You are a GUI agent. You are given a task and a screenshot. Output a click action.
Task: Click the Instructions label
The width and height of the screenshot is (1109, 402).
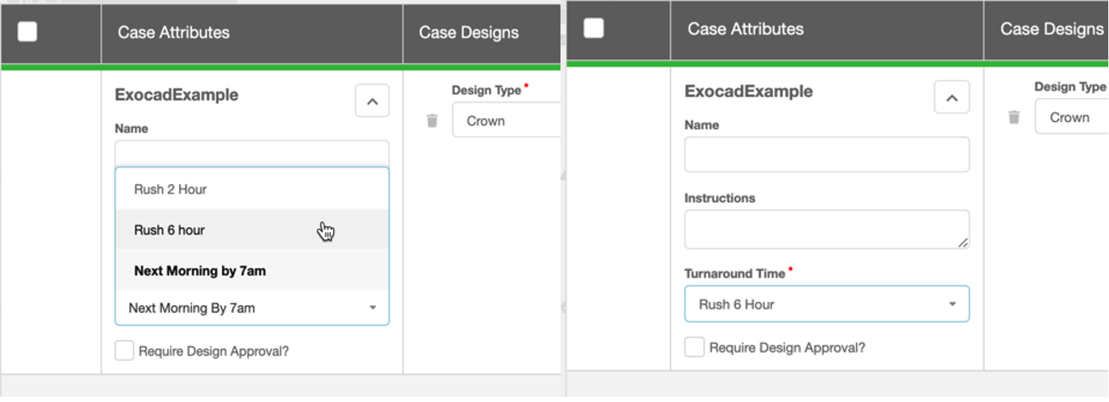tap(720, 198)
